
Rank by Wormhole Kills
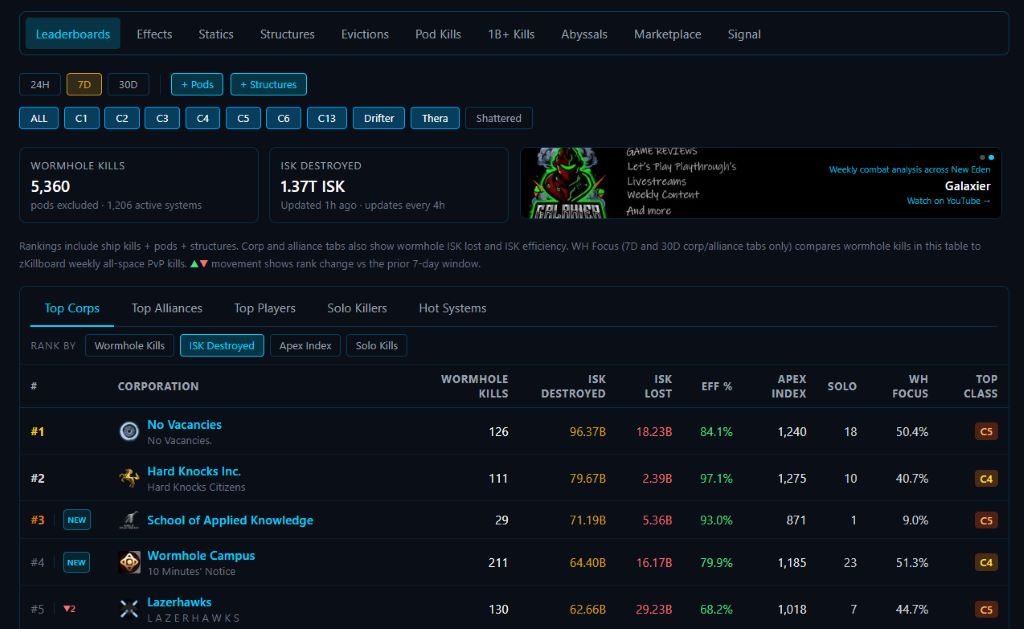point(129,346)
